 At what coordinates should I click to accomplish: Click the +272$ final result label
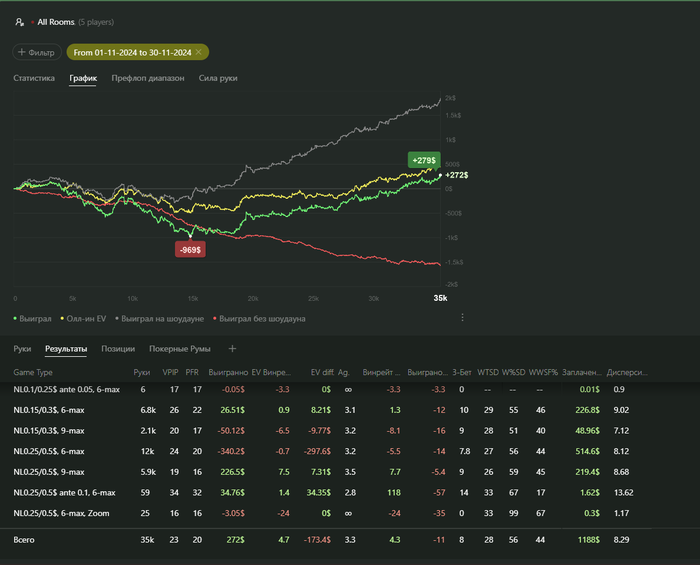tap(457, 175)
